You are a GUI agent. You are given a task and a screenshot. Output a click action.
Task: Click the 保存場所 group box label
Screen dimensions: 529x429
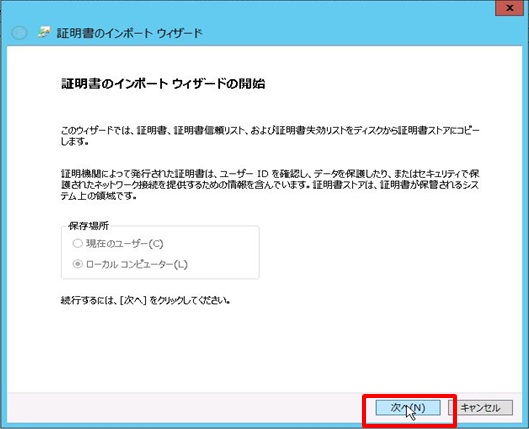pyautogui.click(x=89, y=226)
